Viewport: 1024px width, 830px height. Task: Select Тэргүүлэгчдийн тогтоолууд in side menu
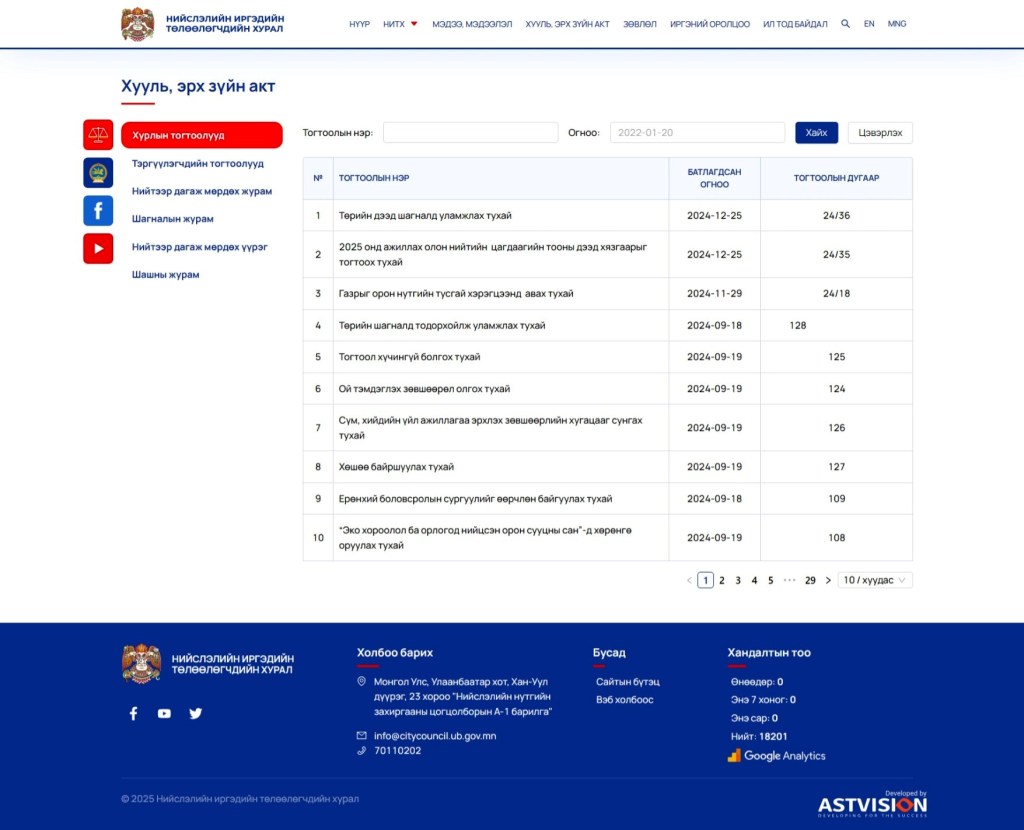click(198, 163)
